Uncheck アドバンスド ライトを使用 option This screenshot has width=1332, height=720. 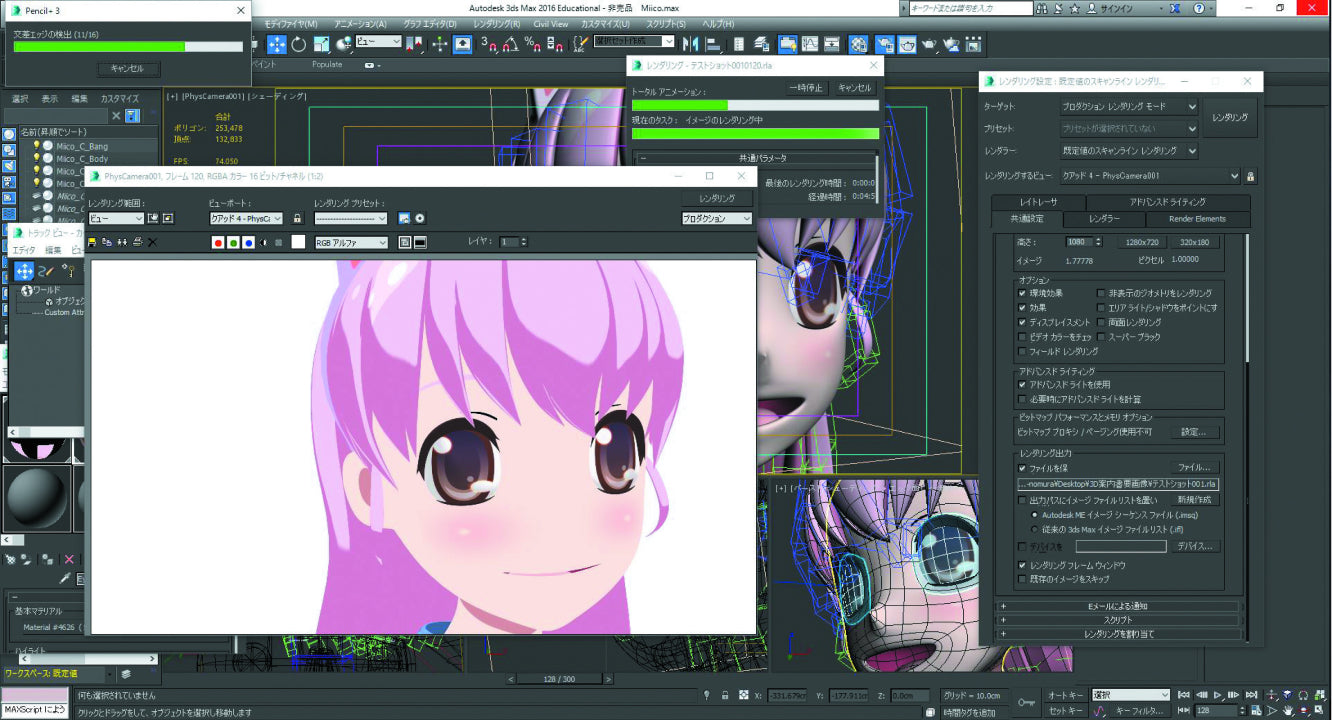pyautogui.click(x=1021, y=384)
